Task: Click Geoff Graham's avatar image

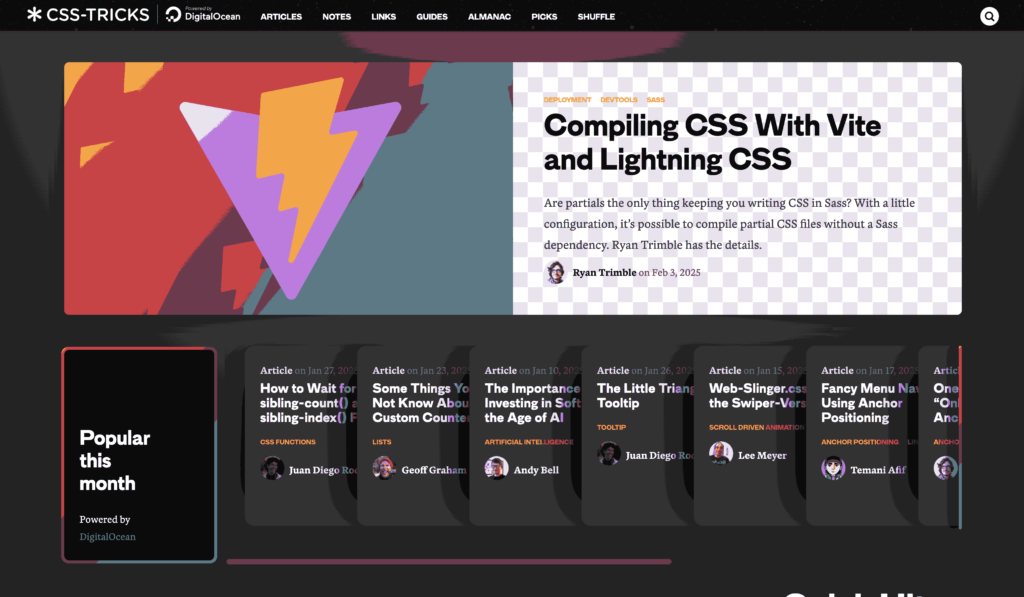Action: click(x=384, y=468)
